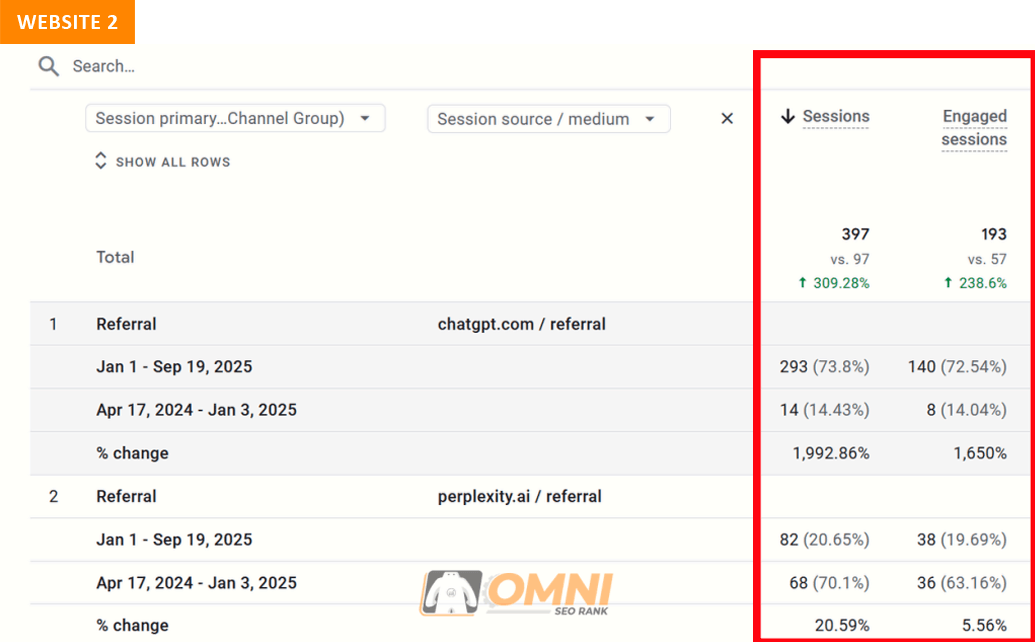Click the 38 (19.69%) engaged sessions cell
Image resolution: width=1035 pixels, height=642 pixels.
pos(962,540)
